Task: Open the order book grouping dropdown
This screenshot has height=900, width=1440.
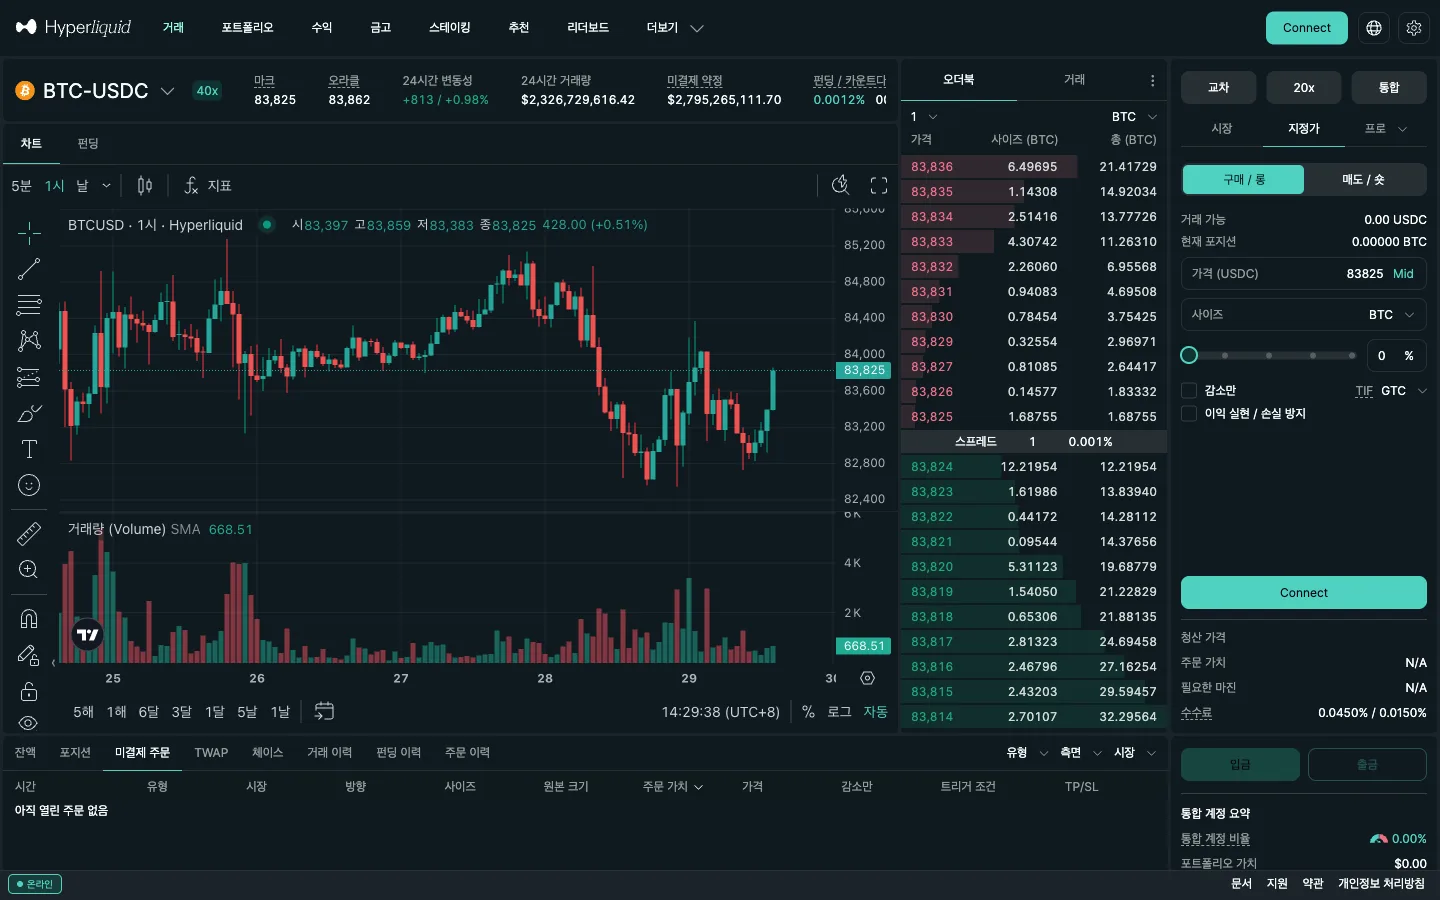Action: pyautogui.click(x=923, y=116)
